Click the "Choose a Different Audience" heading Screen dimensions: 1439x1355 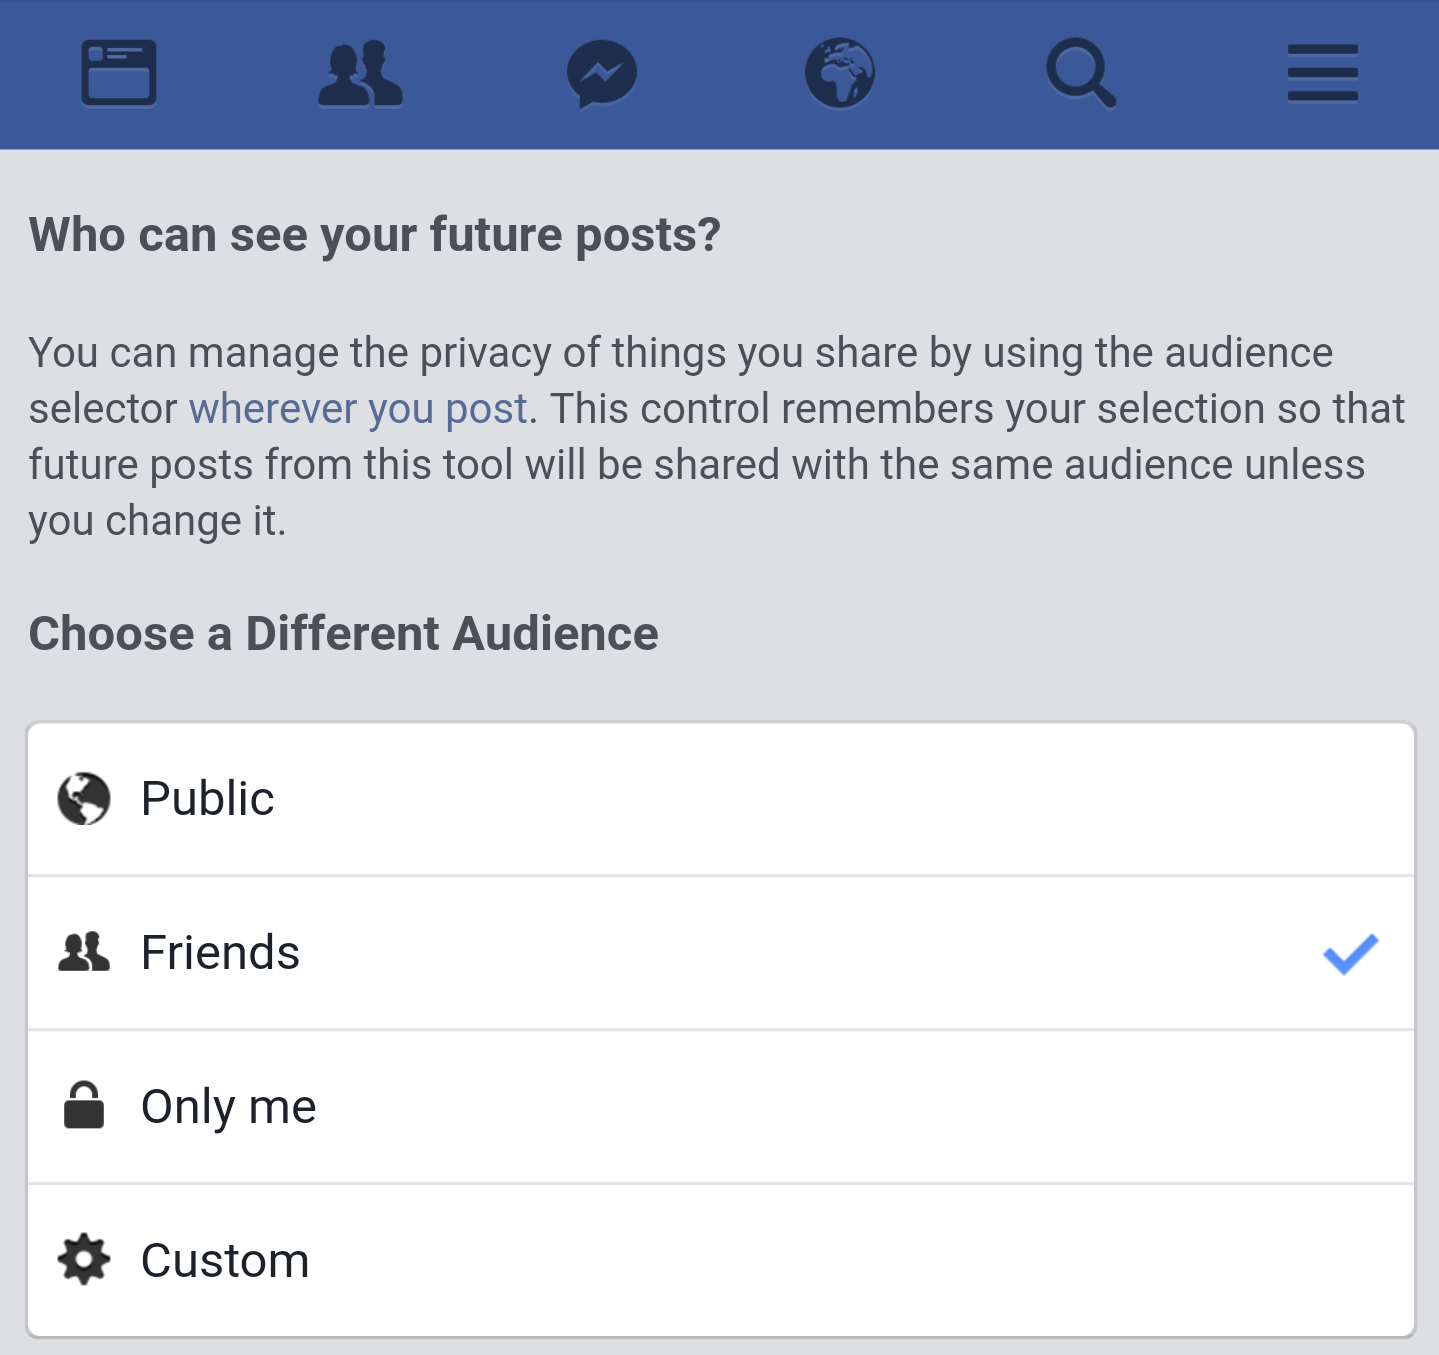(344, 632)
